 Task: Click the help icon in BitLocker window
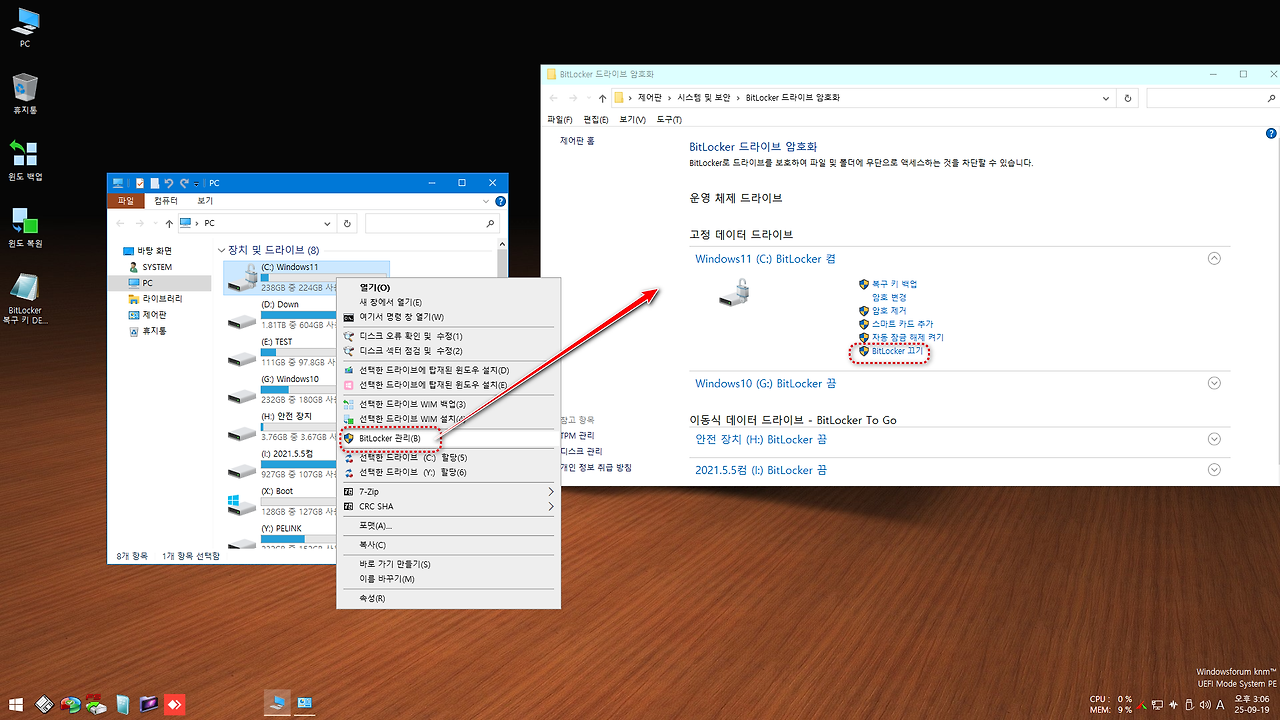[1271, 134]
